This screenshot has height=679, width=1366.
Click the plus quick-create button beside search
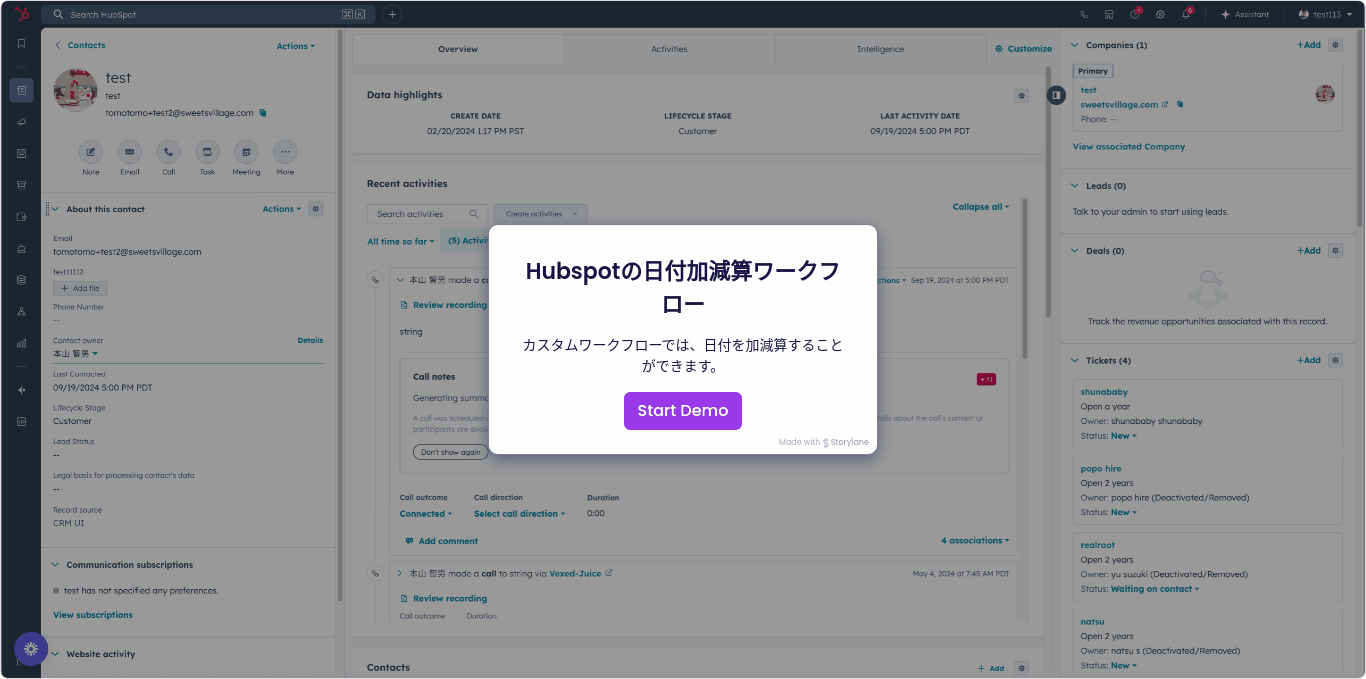point(392,14)
